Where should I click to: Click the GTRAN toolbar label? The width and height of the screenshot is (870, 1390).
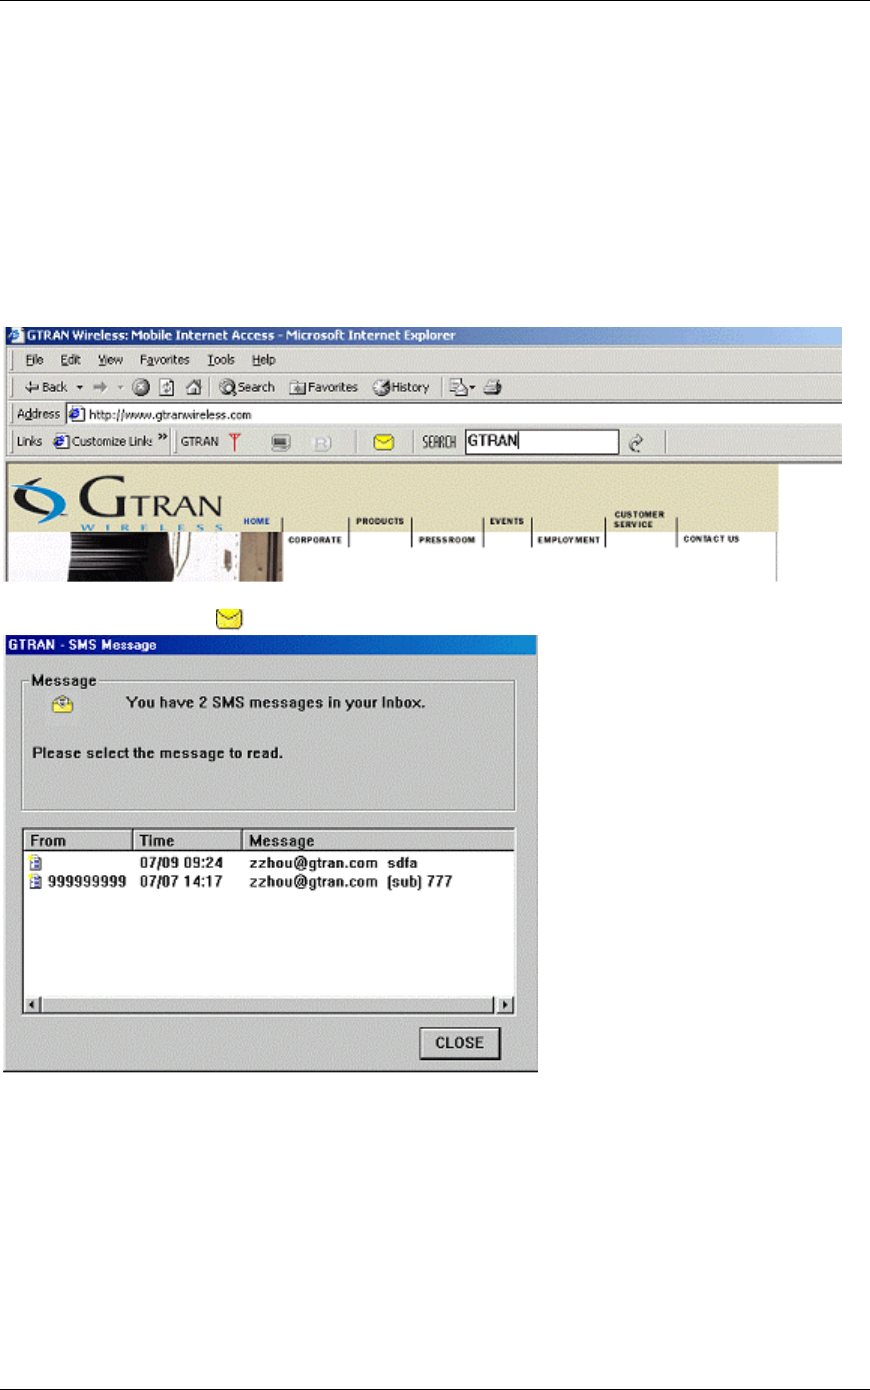point(200,441)
